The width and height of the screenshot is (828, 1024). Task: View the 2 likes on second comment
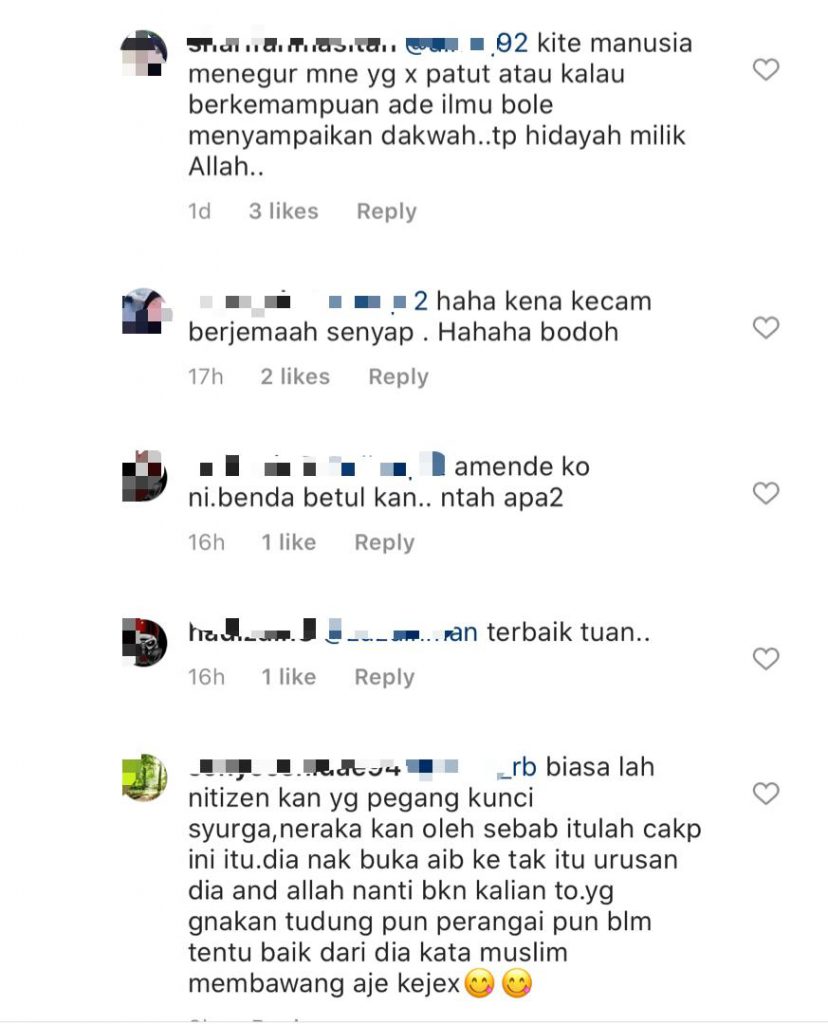point(295,376)
